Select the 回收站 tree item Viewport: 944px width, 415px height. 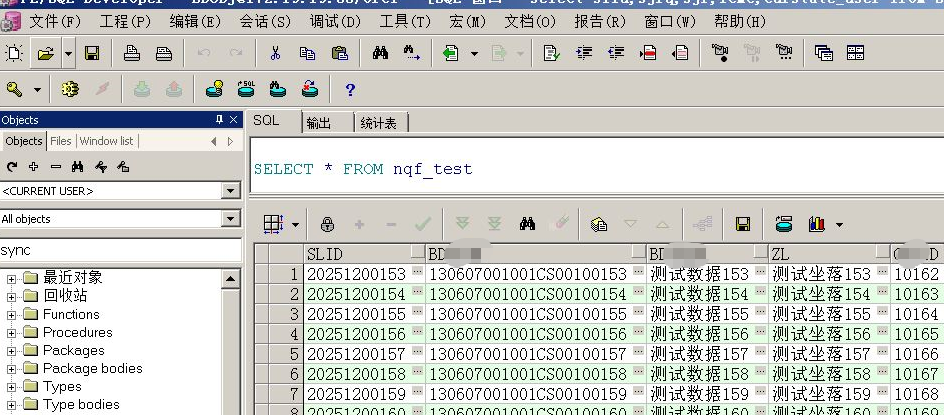(65, 296)
